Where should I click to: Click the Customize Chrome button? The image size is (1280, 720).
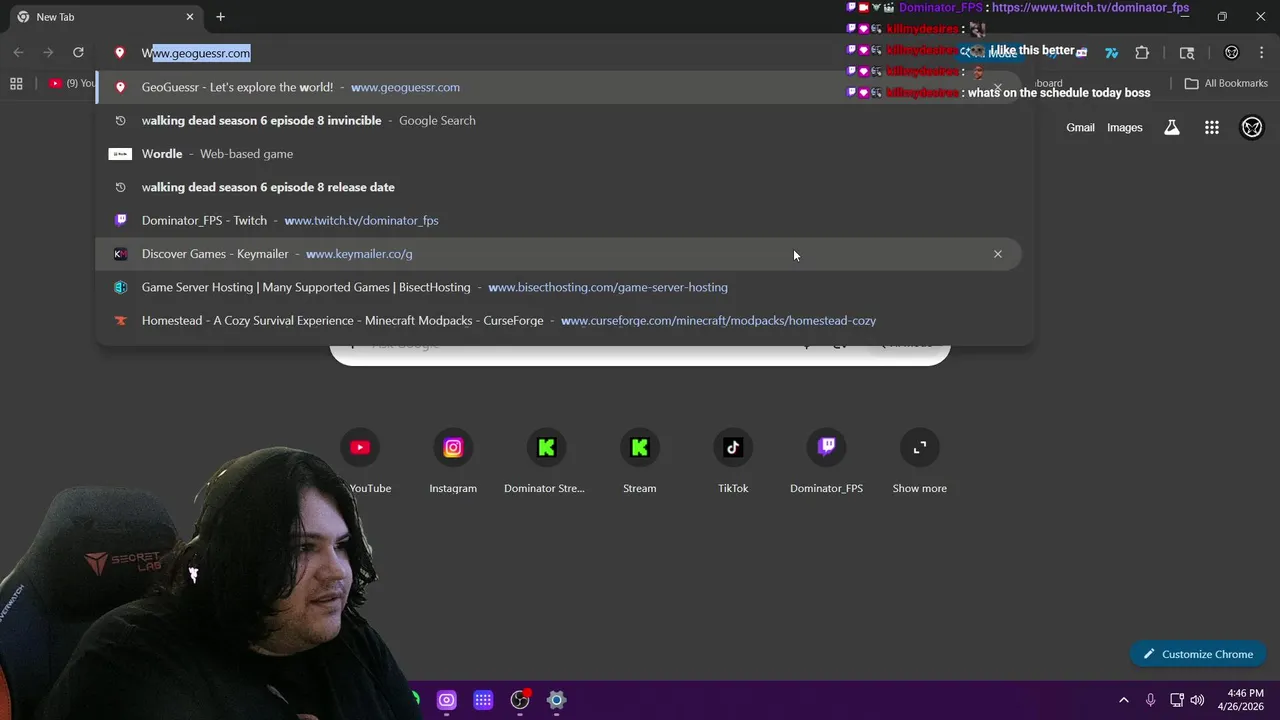point(1198,654)
